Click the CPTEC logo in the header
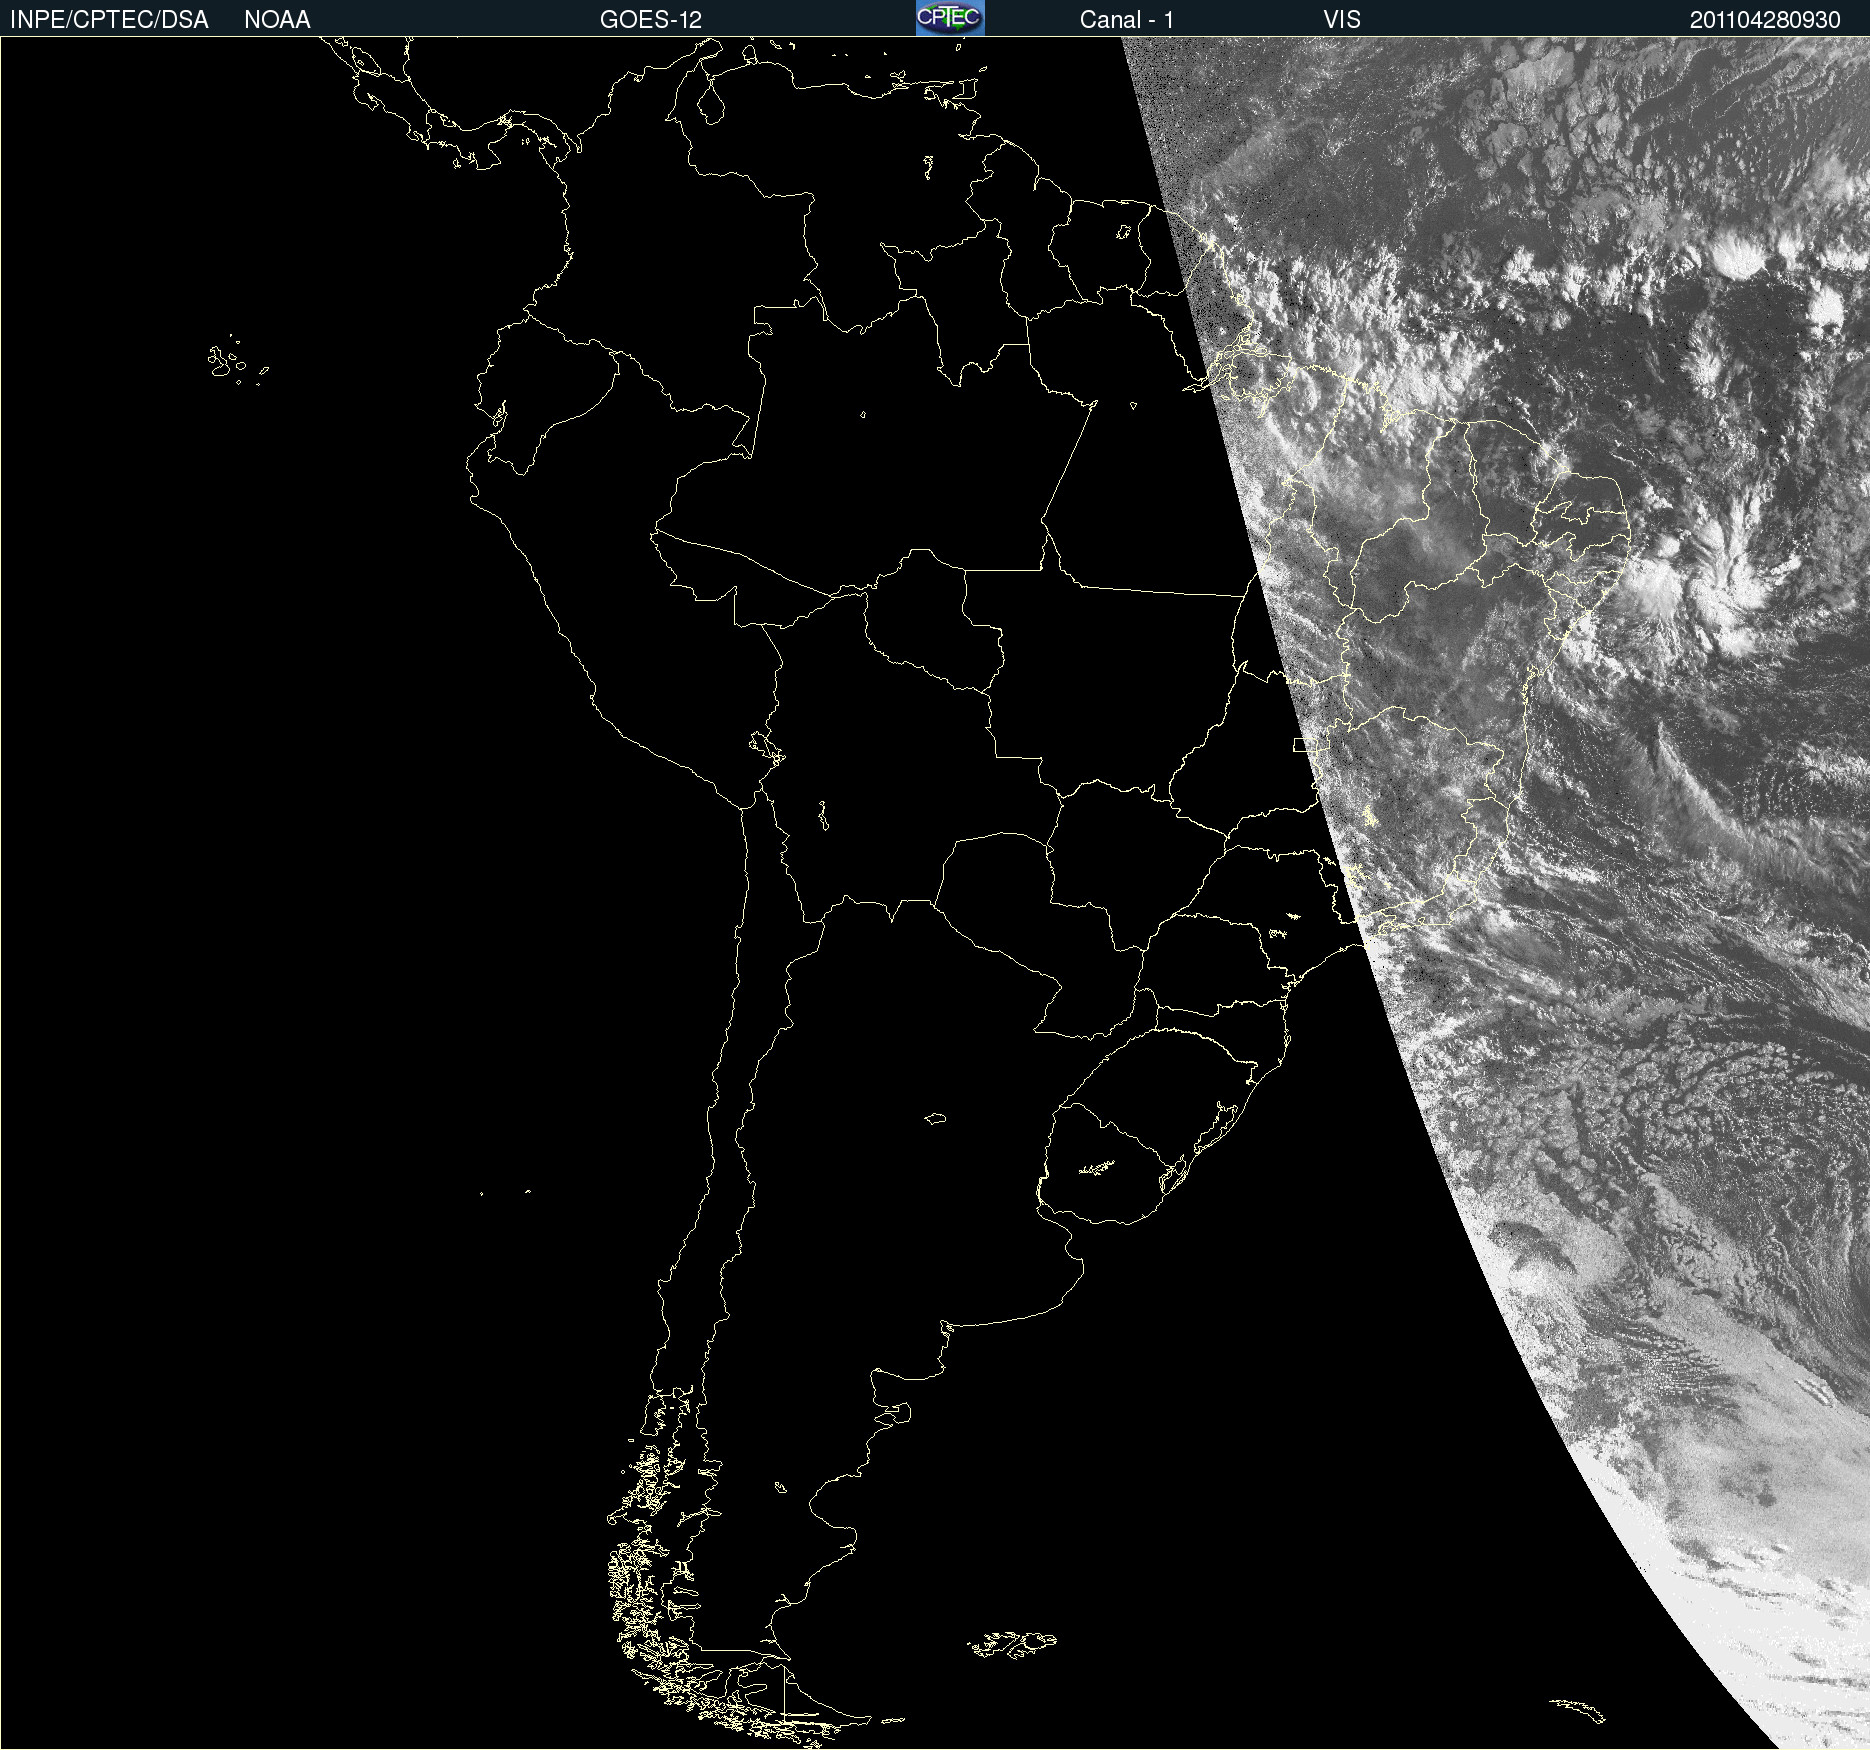The height and width of the screenshot is (1750, 1870). tap(950, 18)
